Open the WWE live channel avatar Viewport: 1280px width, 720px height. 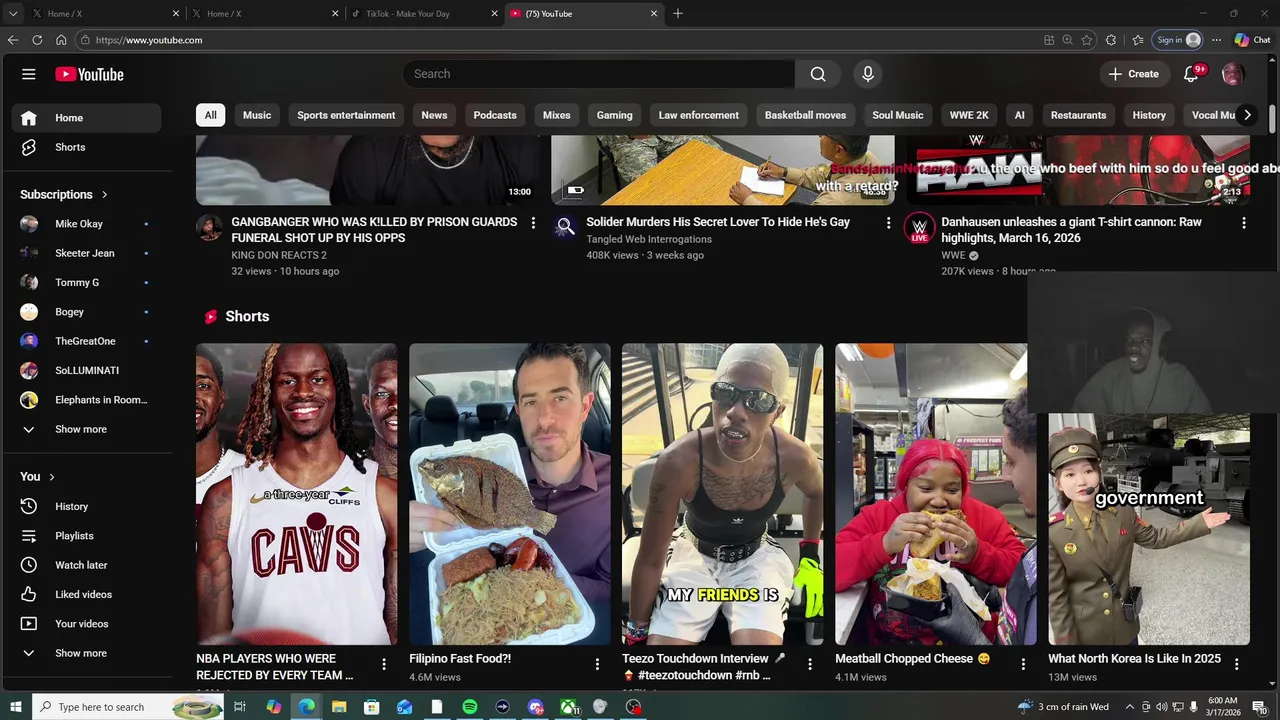click(919, 228)
